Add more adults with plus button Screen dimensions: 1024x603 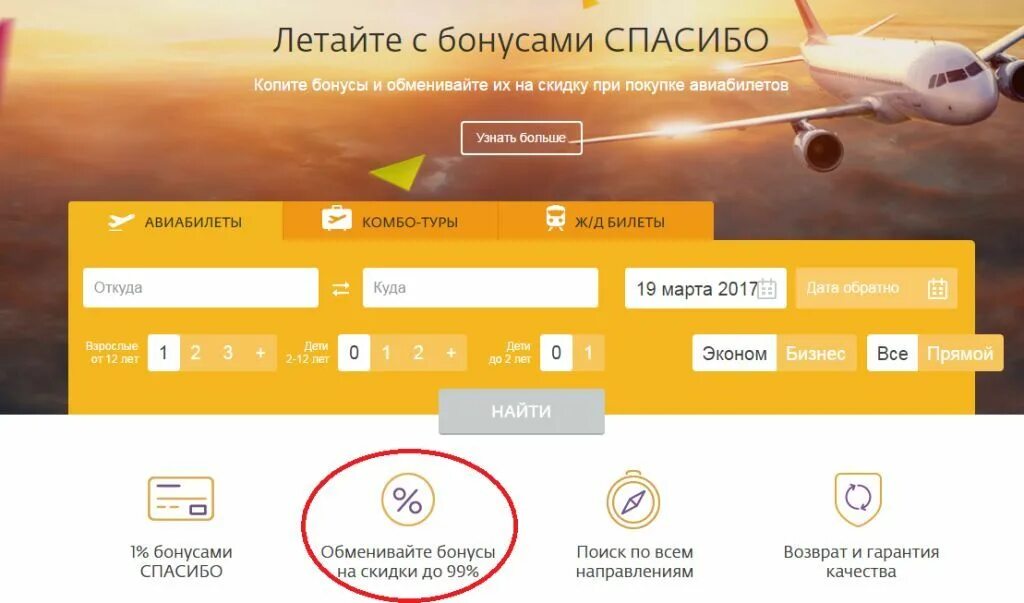tap(261, 353)
